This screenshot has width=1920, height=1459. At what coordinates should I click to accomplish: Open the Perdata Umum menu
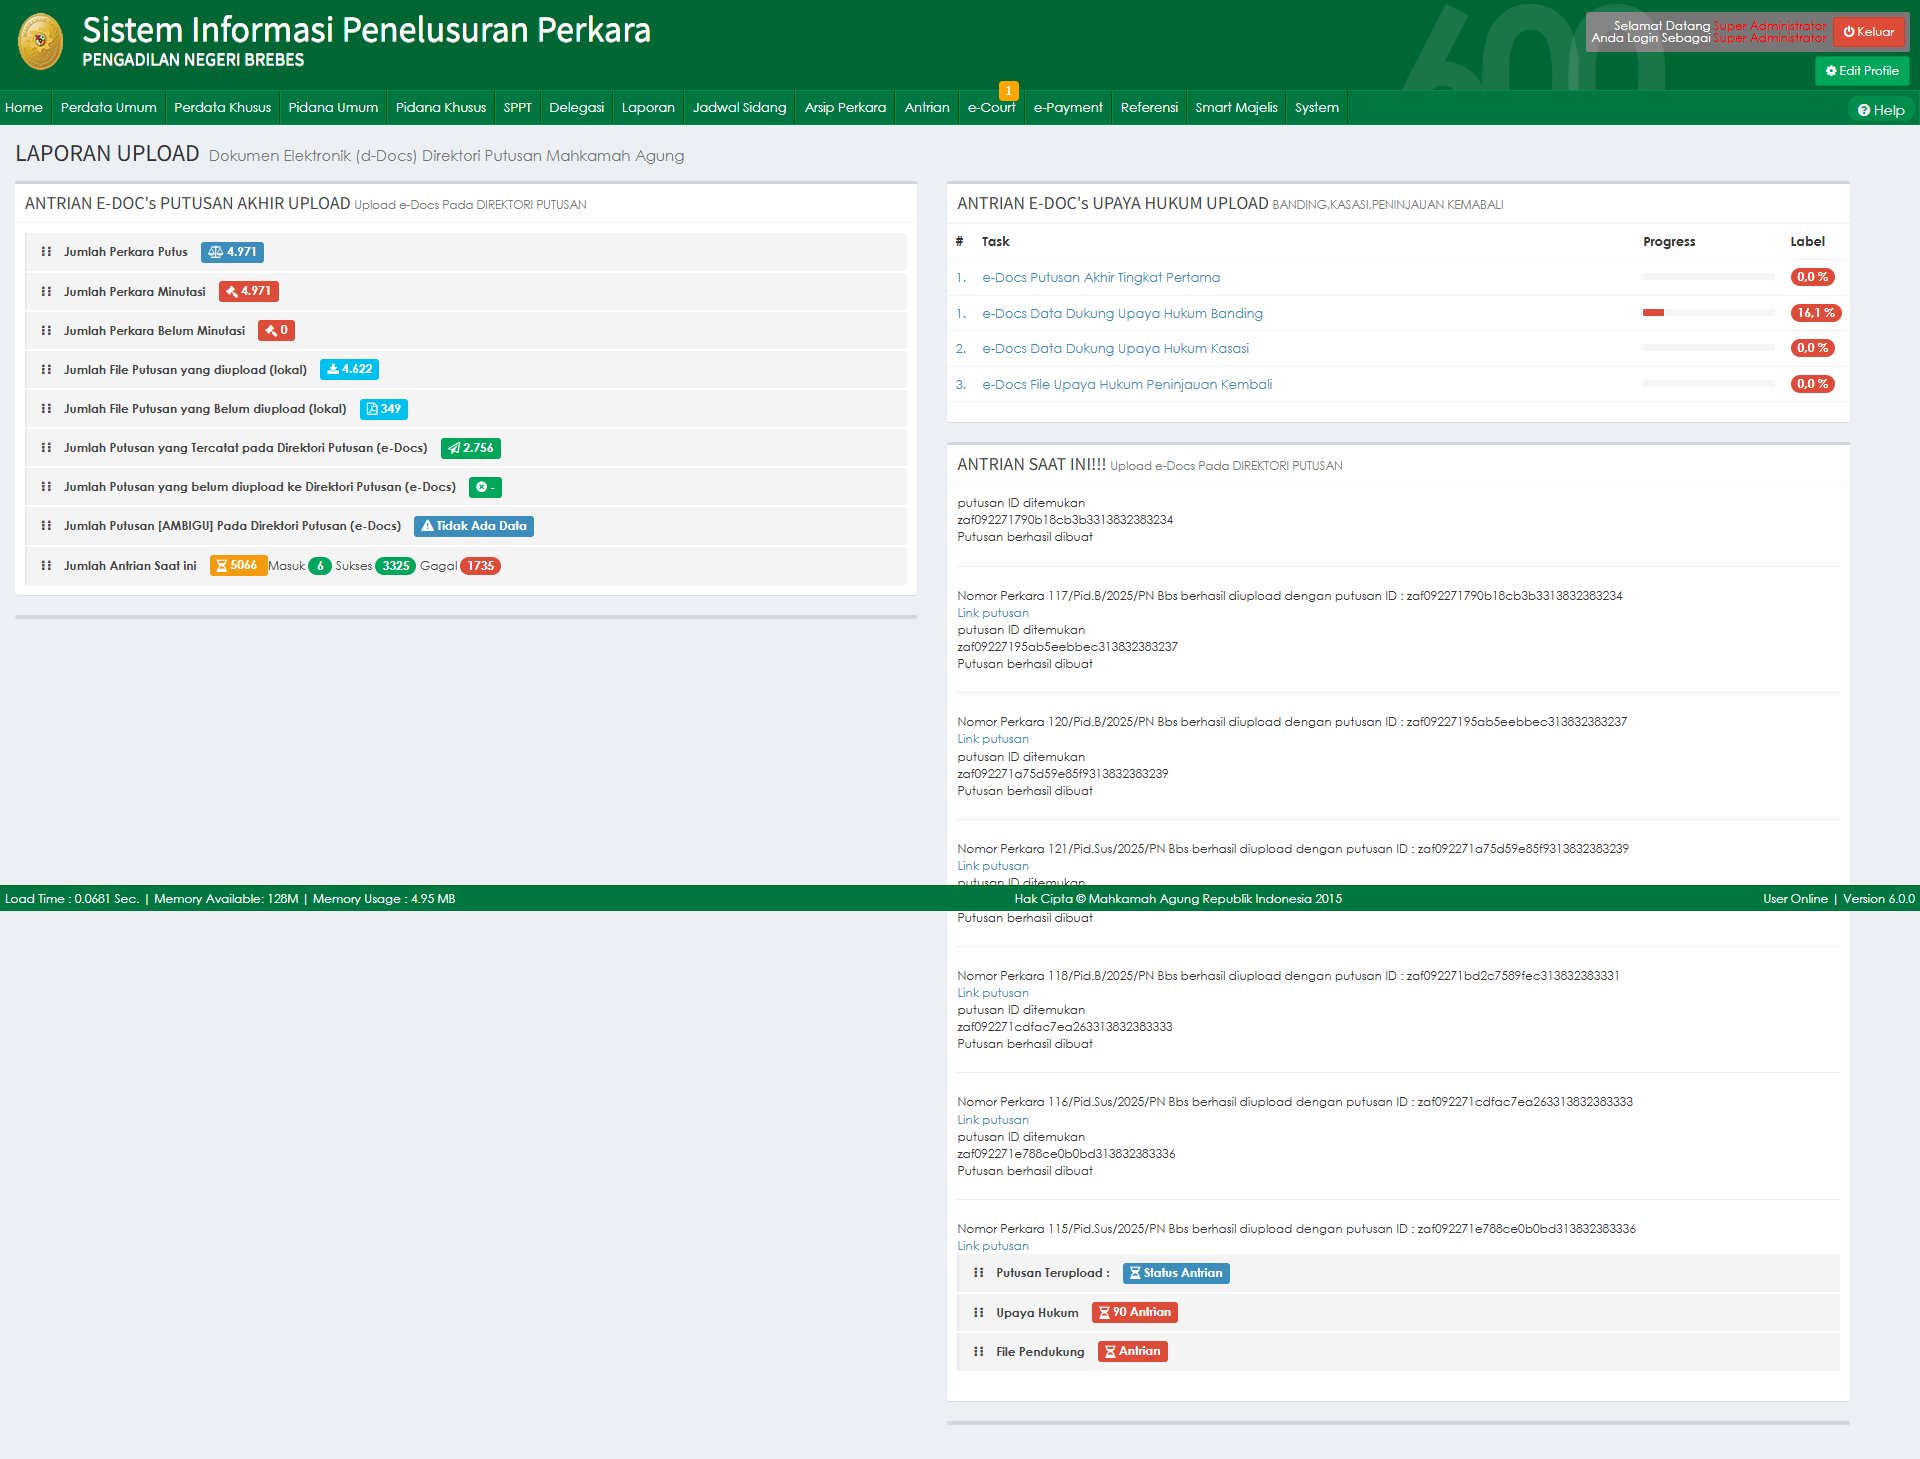tap(108, 108)
